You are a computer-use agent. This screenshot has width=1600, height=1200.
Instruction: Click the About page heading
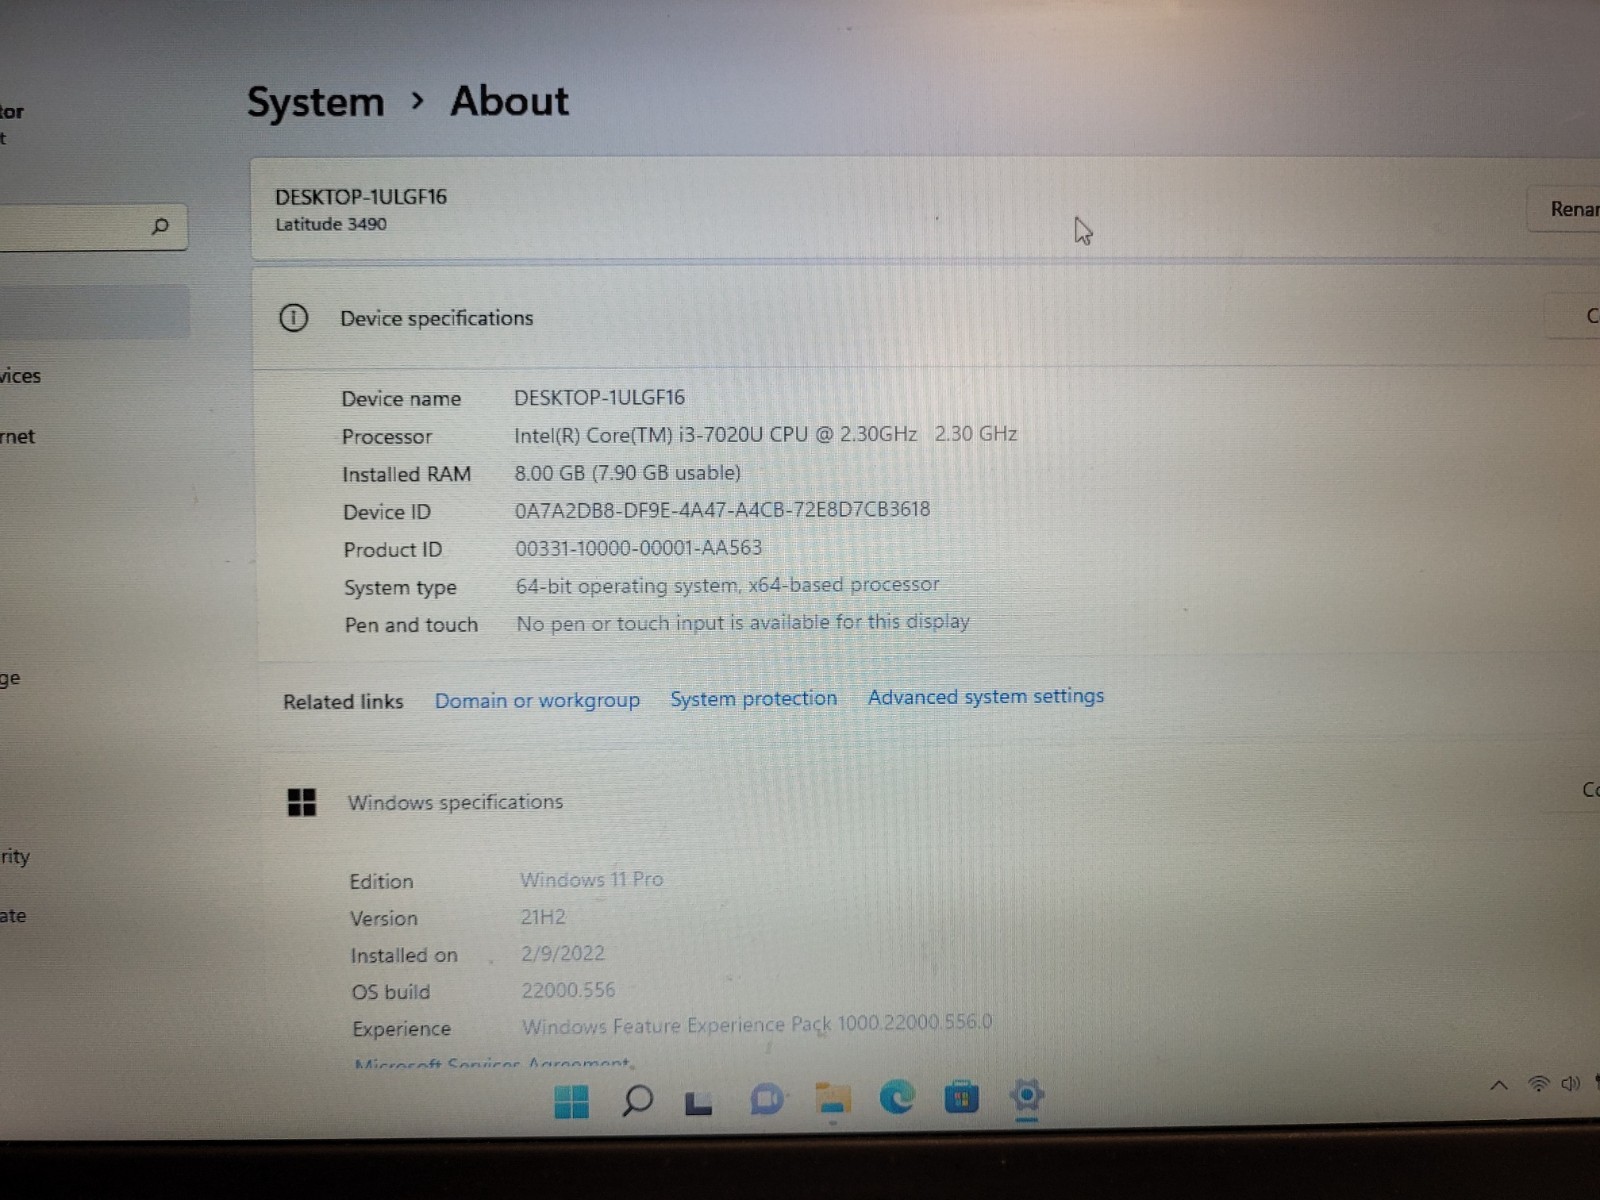(x=509, y=101)
